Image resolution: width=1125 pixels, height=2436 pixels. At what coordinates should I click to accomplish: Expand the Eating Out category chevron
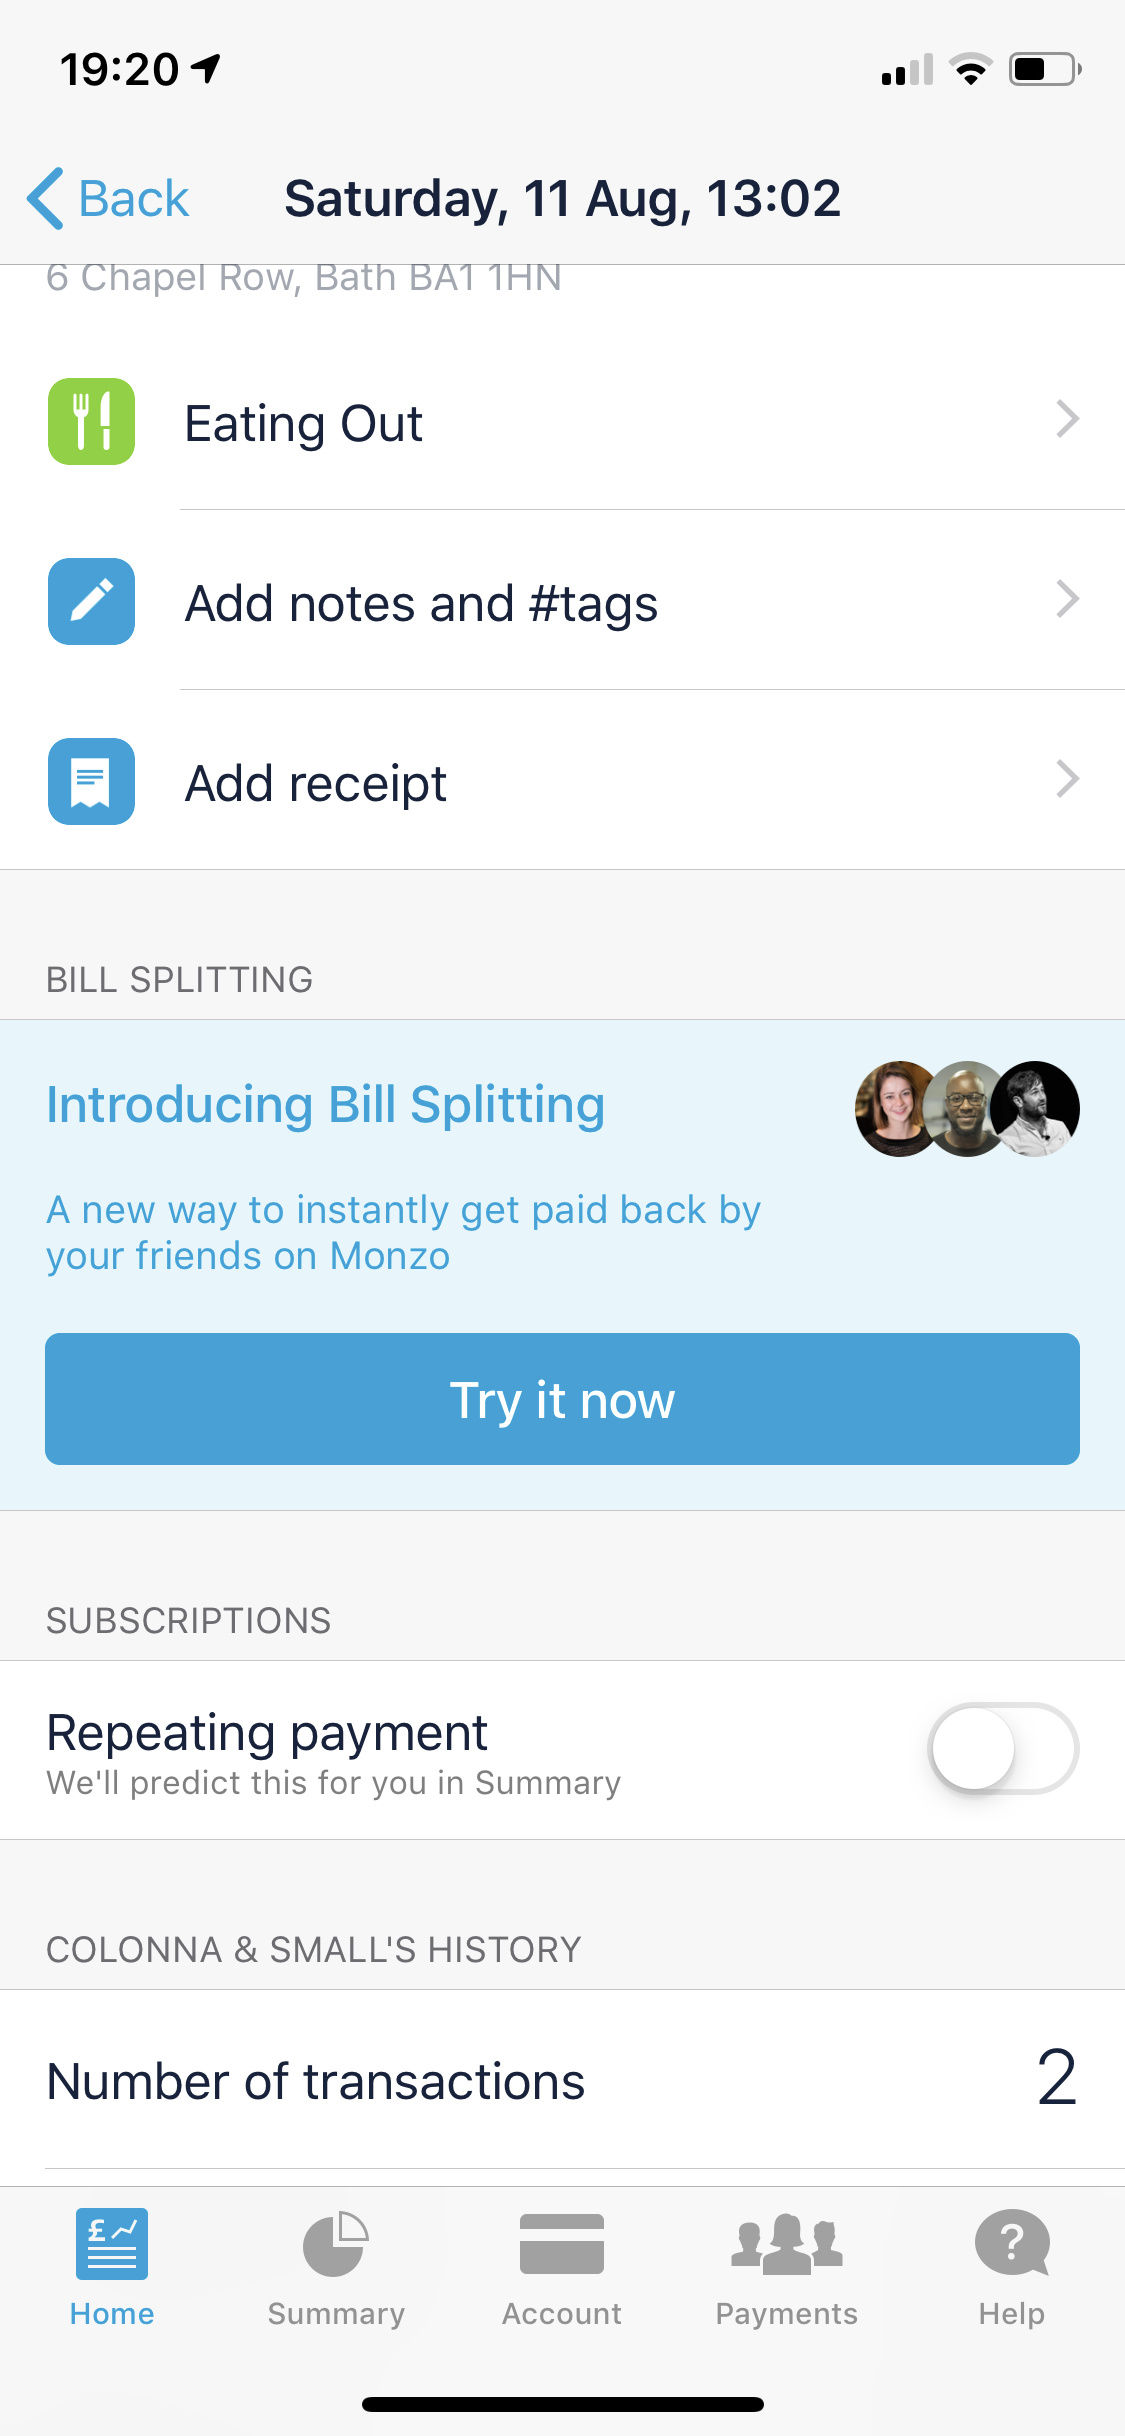[1068, 420]
